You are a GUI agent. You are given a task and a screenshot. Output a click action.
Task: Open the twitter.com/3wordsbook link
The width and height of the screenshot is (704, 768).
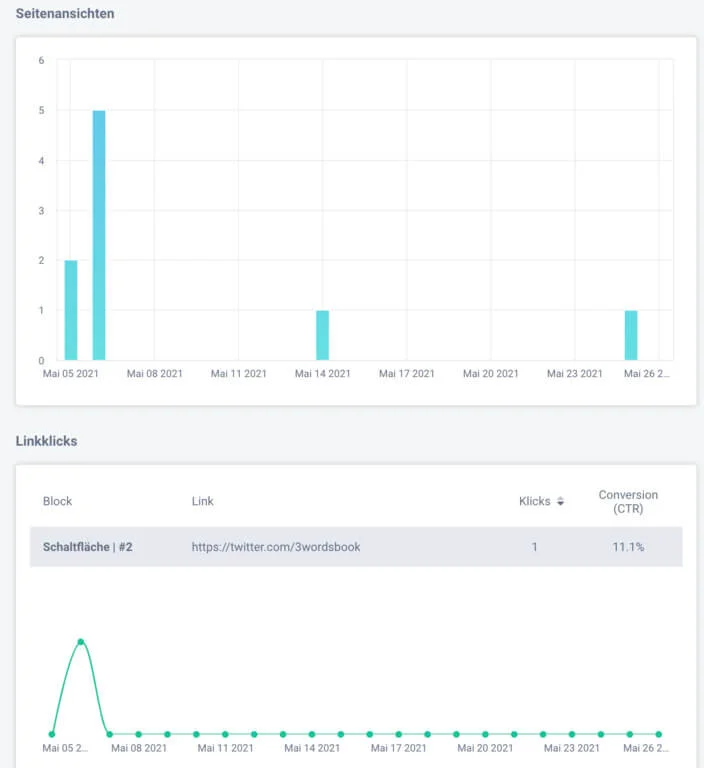(275, 547)
